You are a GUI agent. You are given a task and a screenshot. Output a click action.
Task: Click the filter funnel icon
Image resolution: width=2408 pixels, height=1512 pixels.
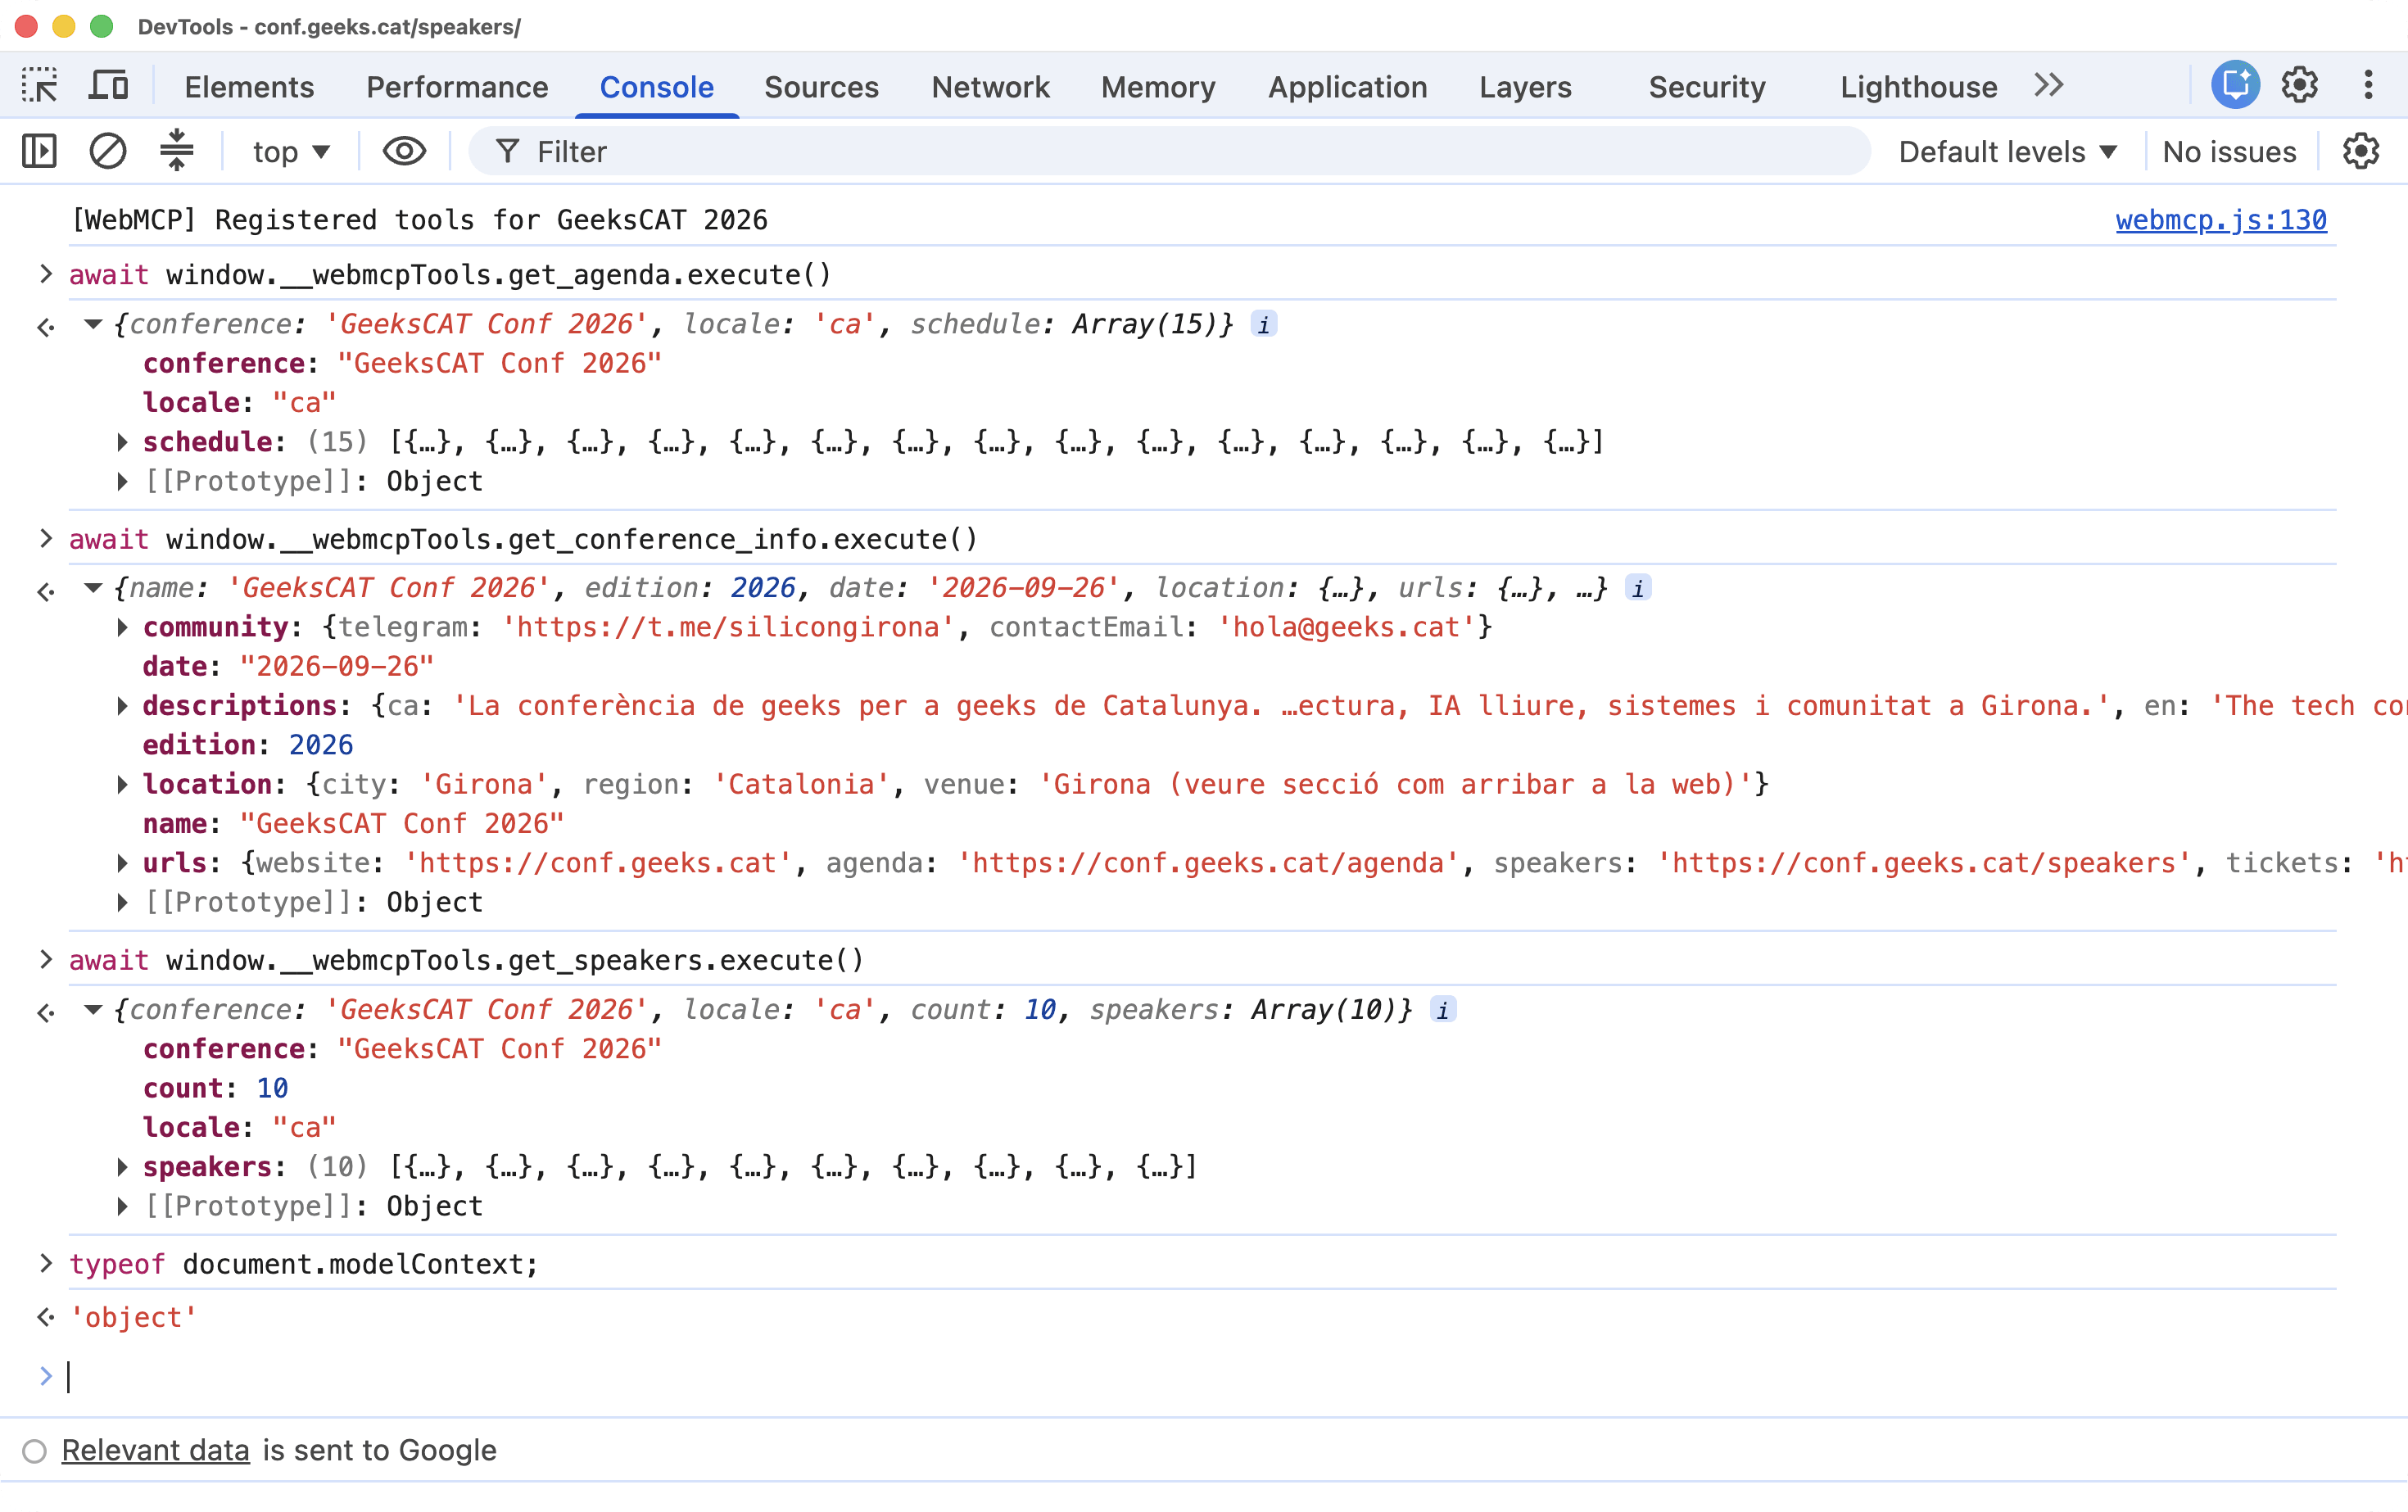508,152
